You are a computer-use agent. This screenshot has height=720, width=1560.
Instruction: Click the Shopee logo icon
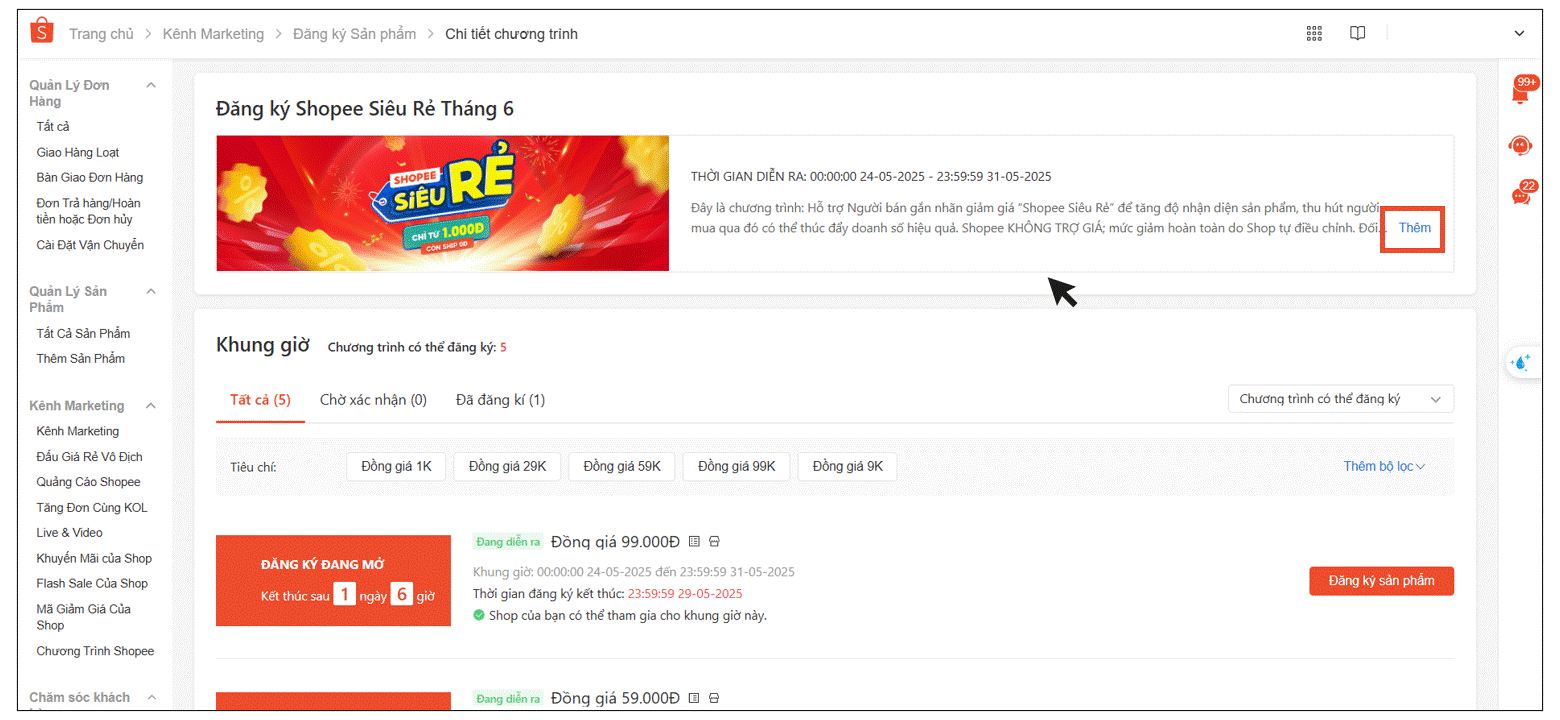(x=42, y=32)
